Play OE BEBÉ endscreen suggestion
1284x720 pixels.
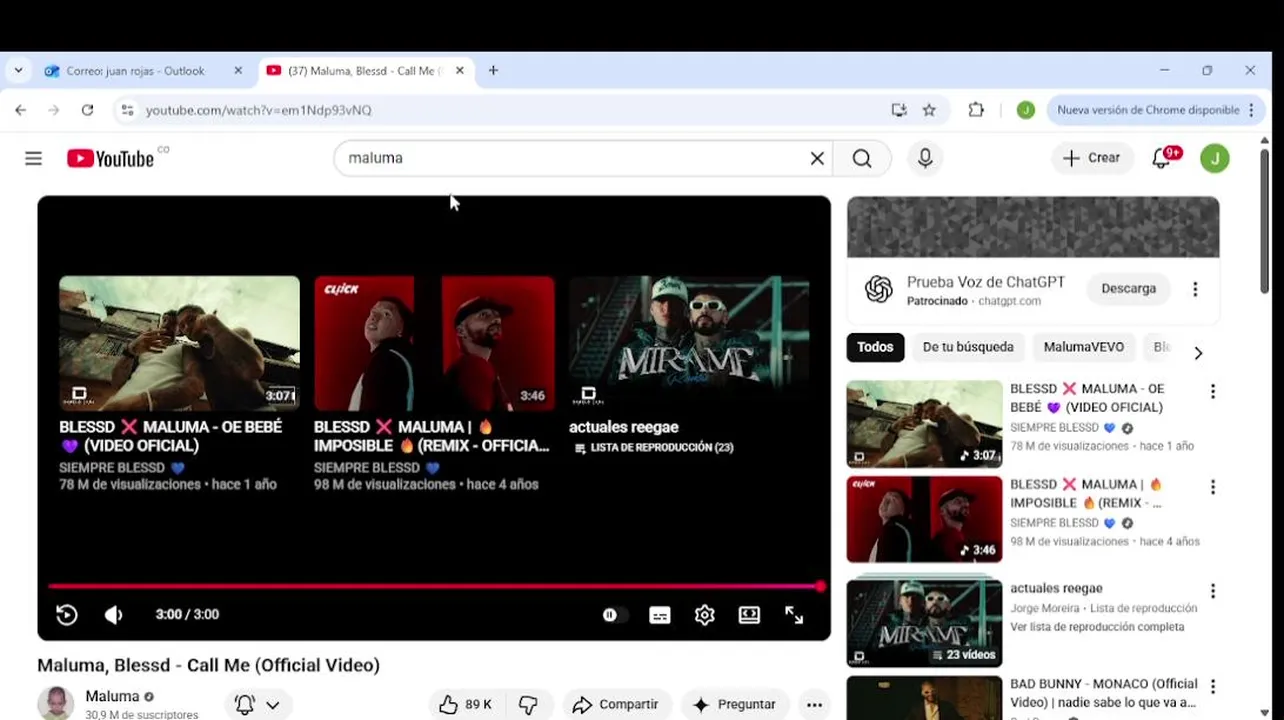click(x=179, y=343)
